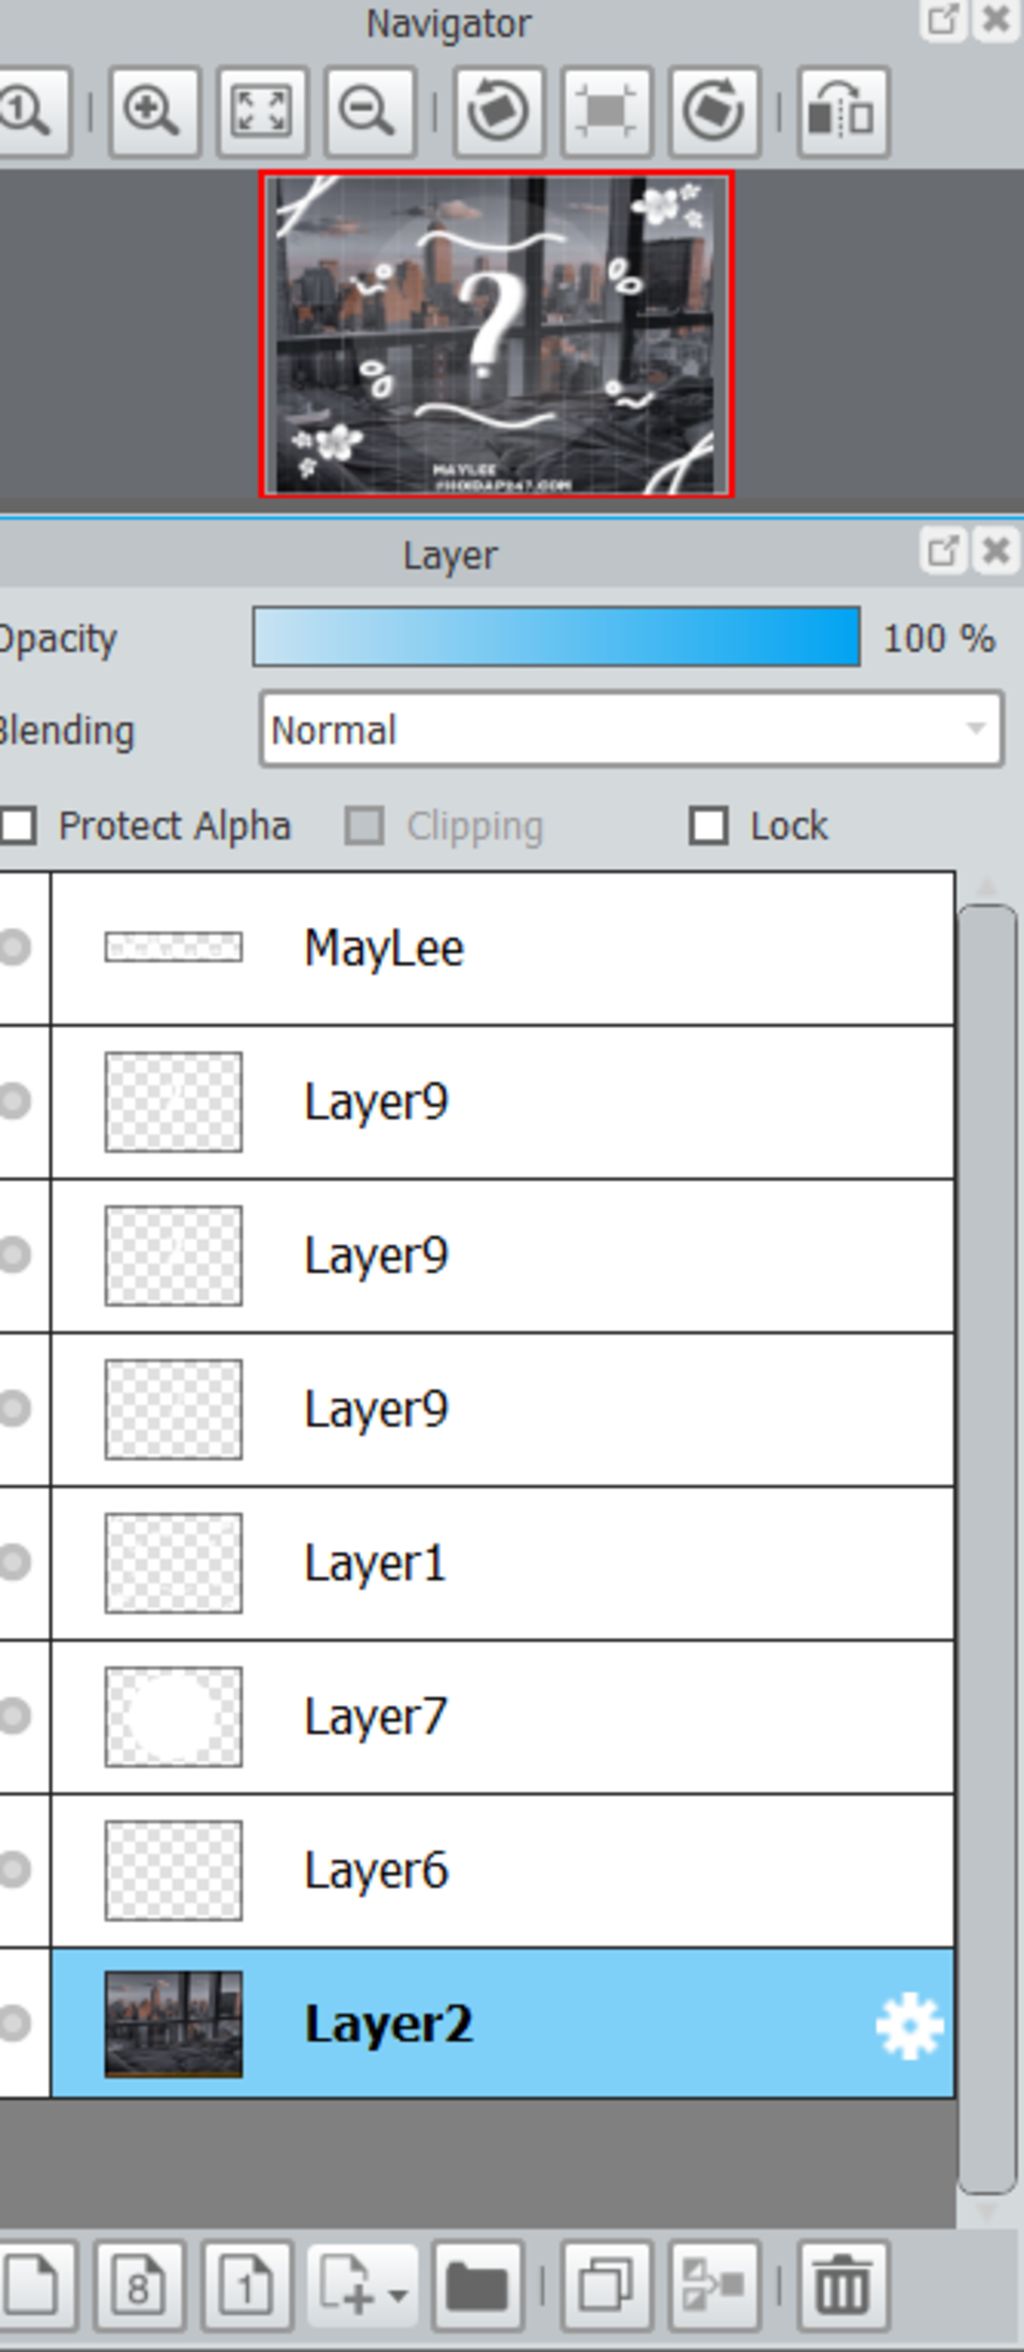This screenshot has height=2352, width=1024.
Task: Toggle visibility of MayLee layer
Action: tap(14, 948)
